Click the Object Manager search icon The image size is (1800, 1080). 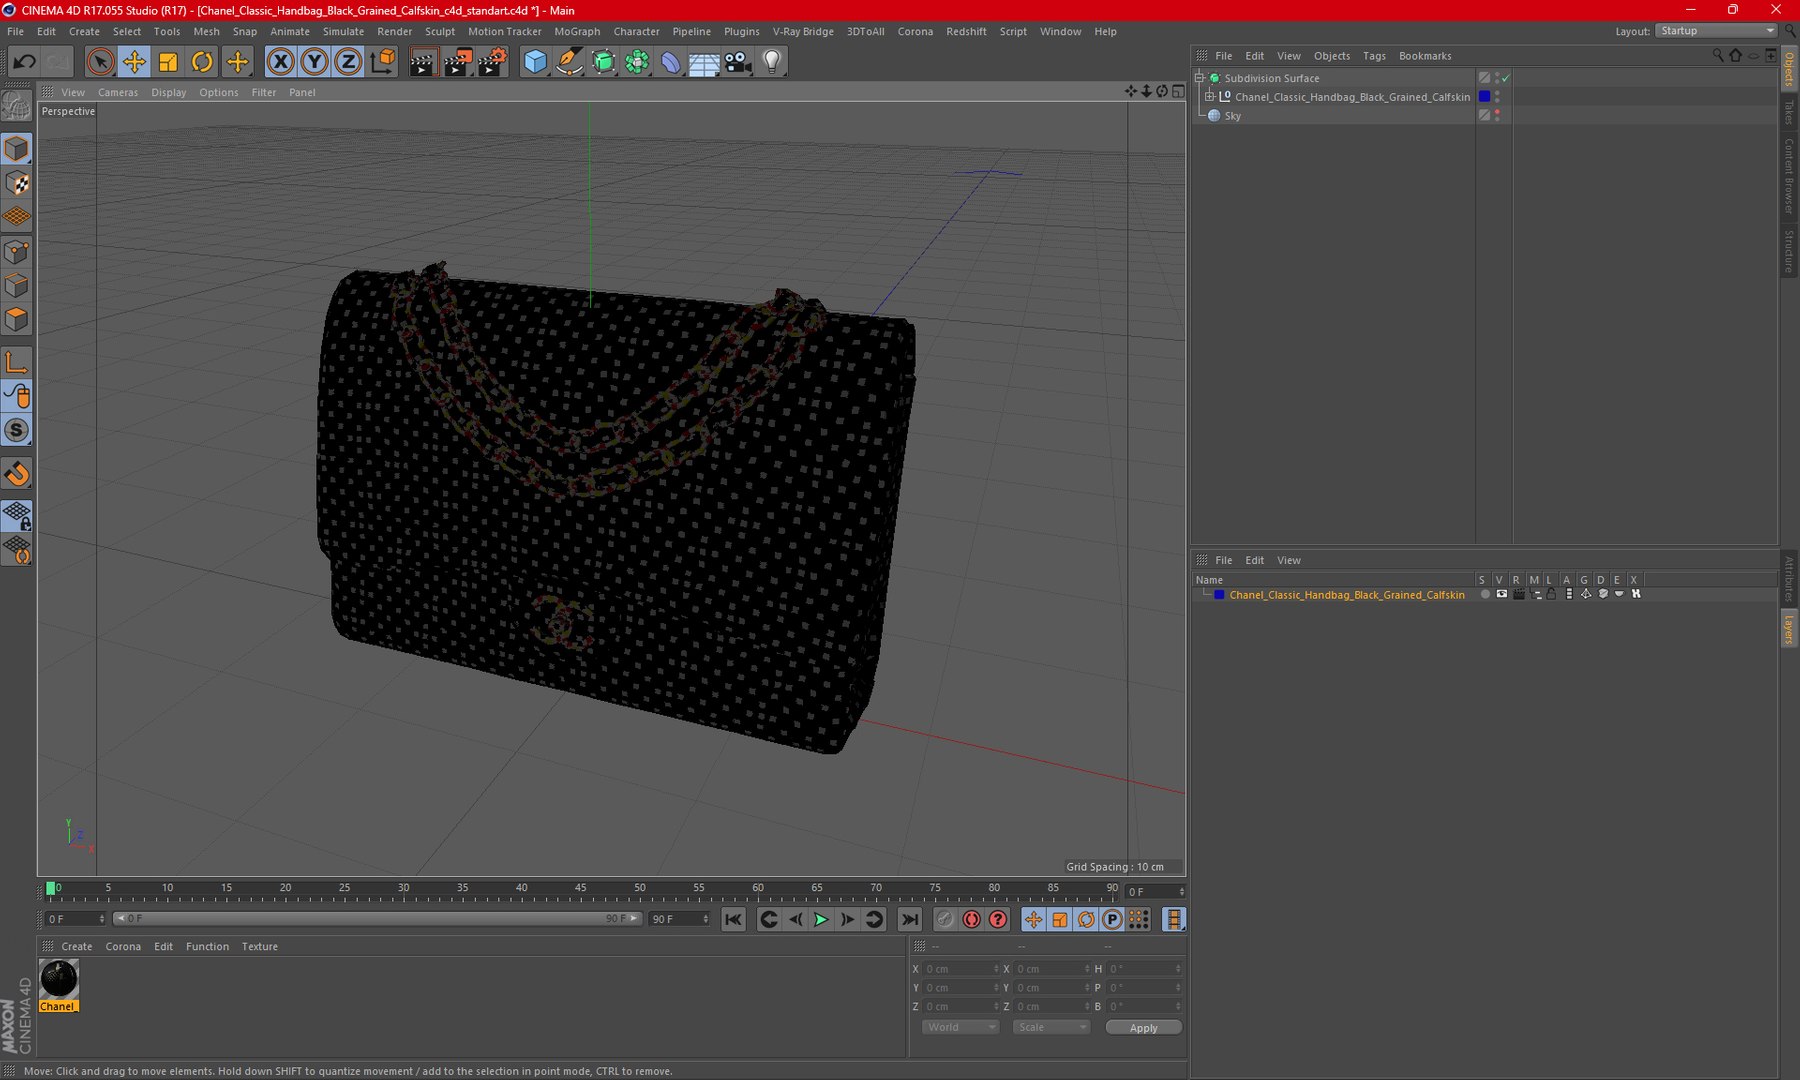[x=1718, y=56]
